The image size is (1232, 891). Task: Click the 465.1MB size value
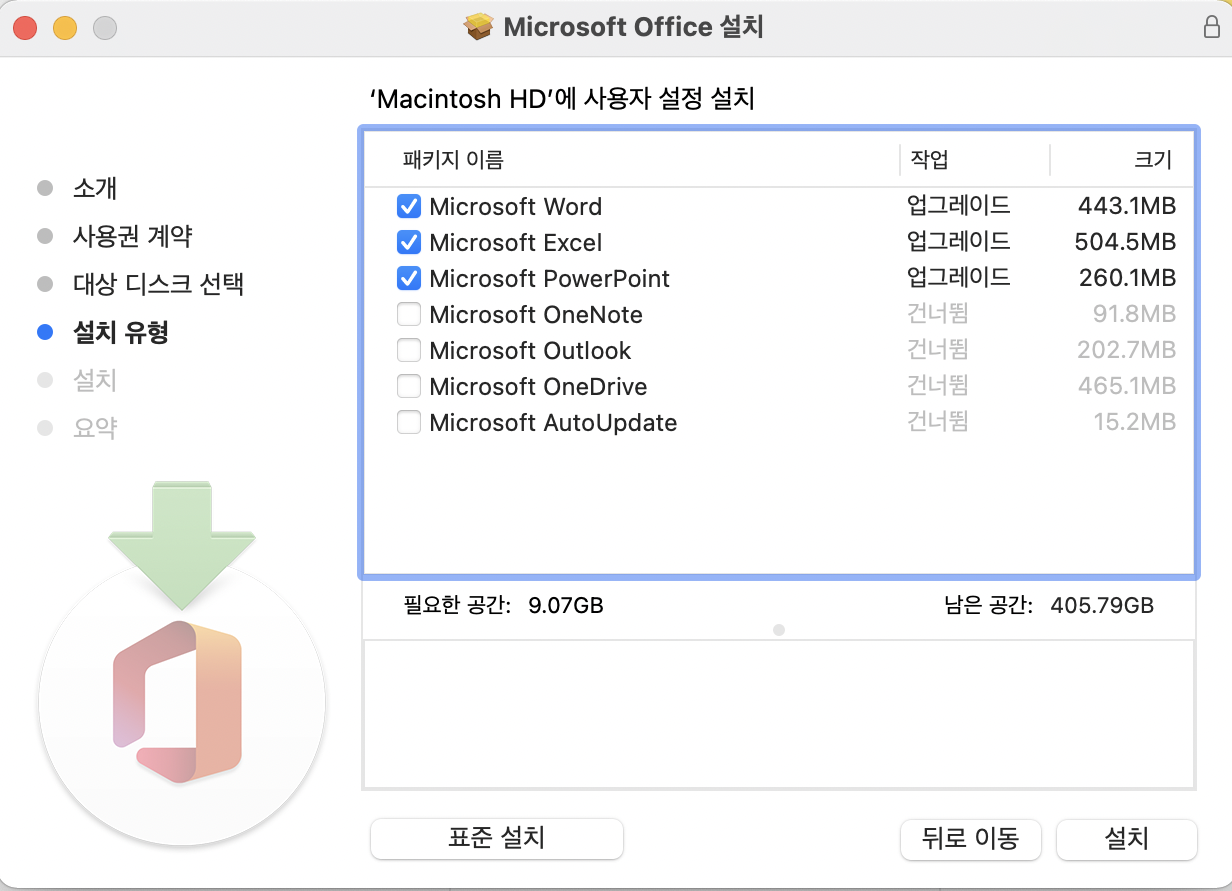coord(1126,387)
